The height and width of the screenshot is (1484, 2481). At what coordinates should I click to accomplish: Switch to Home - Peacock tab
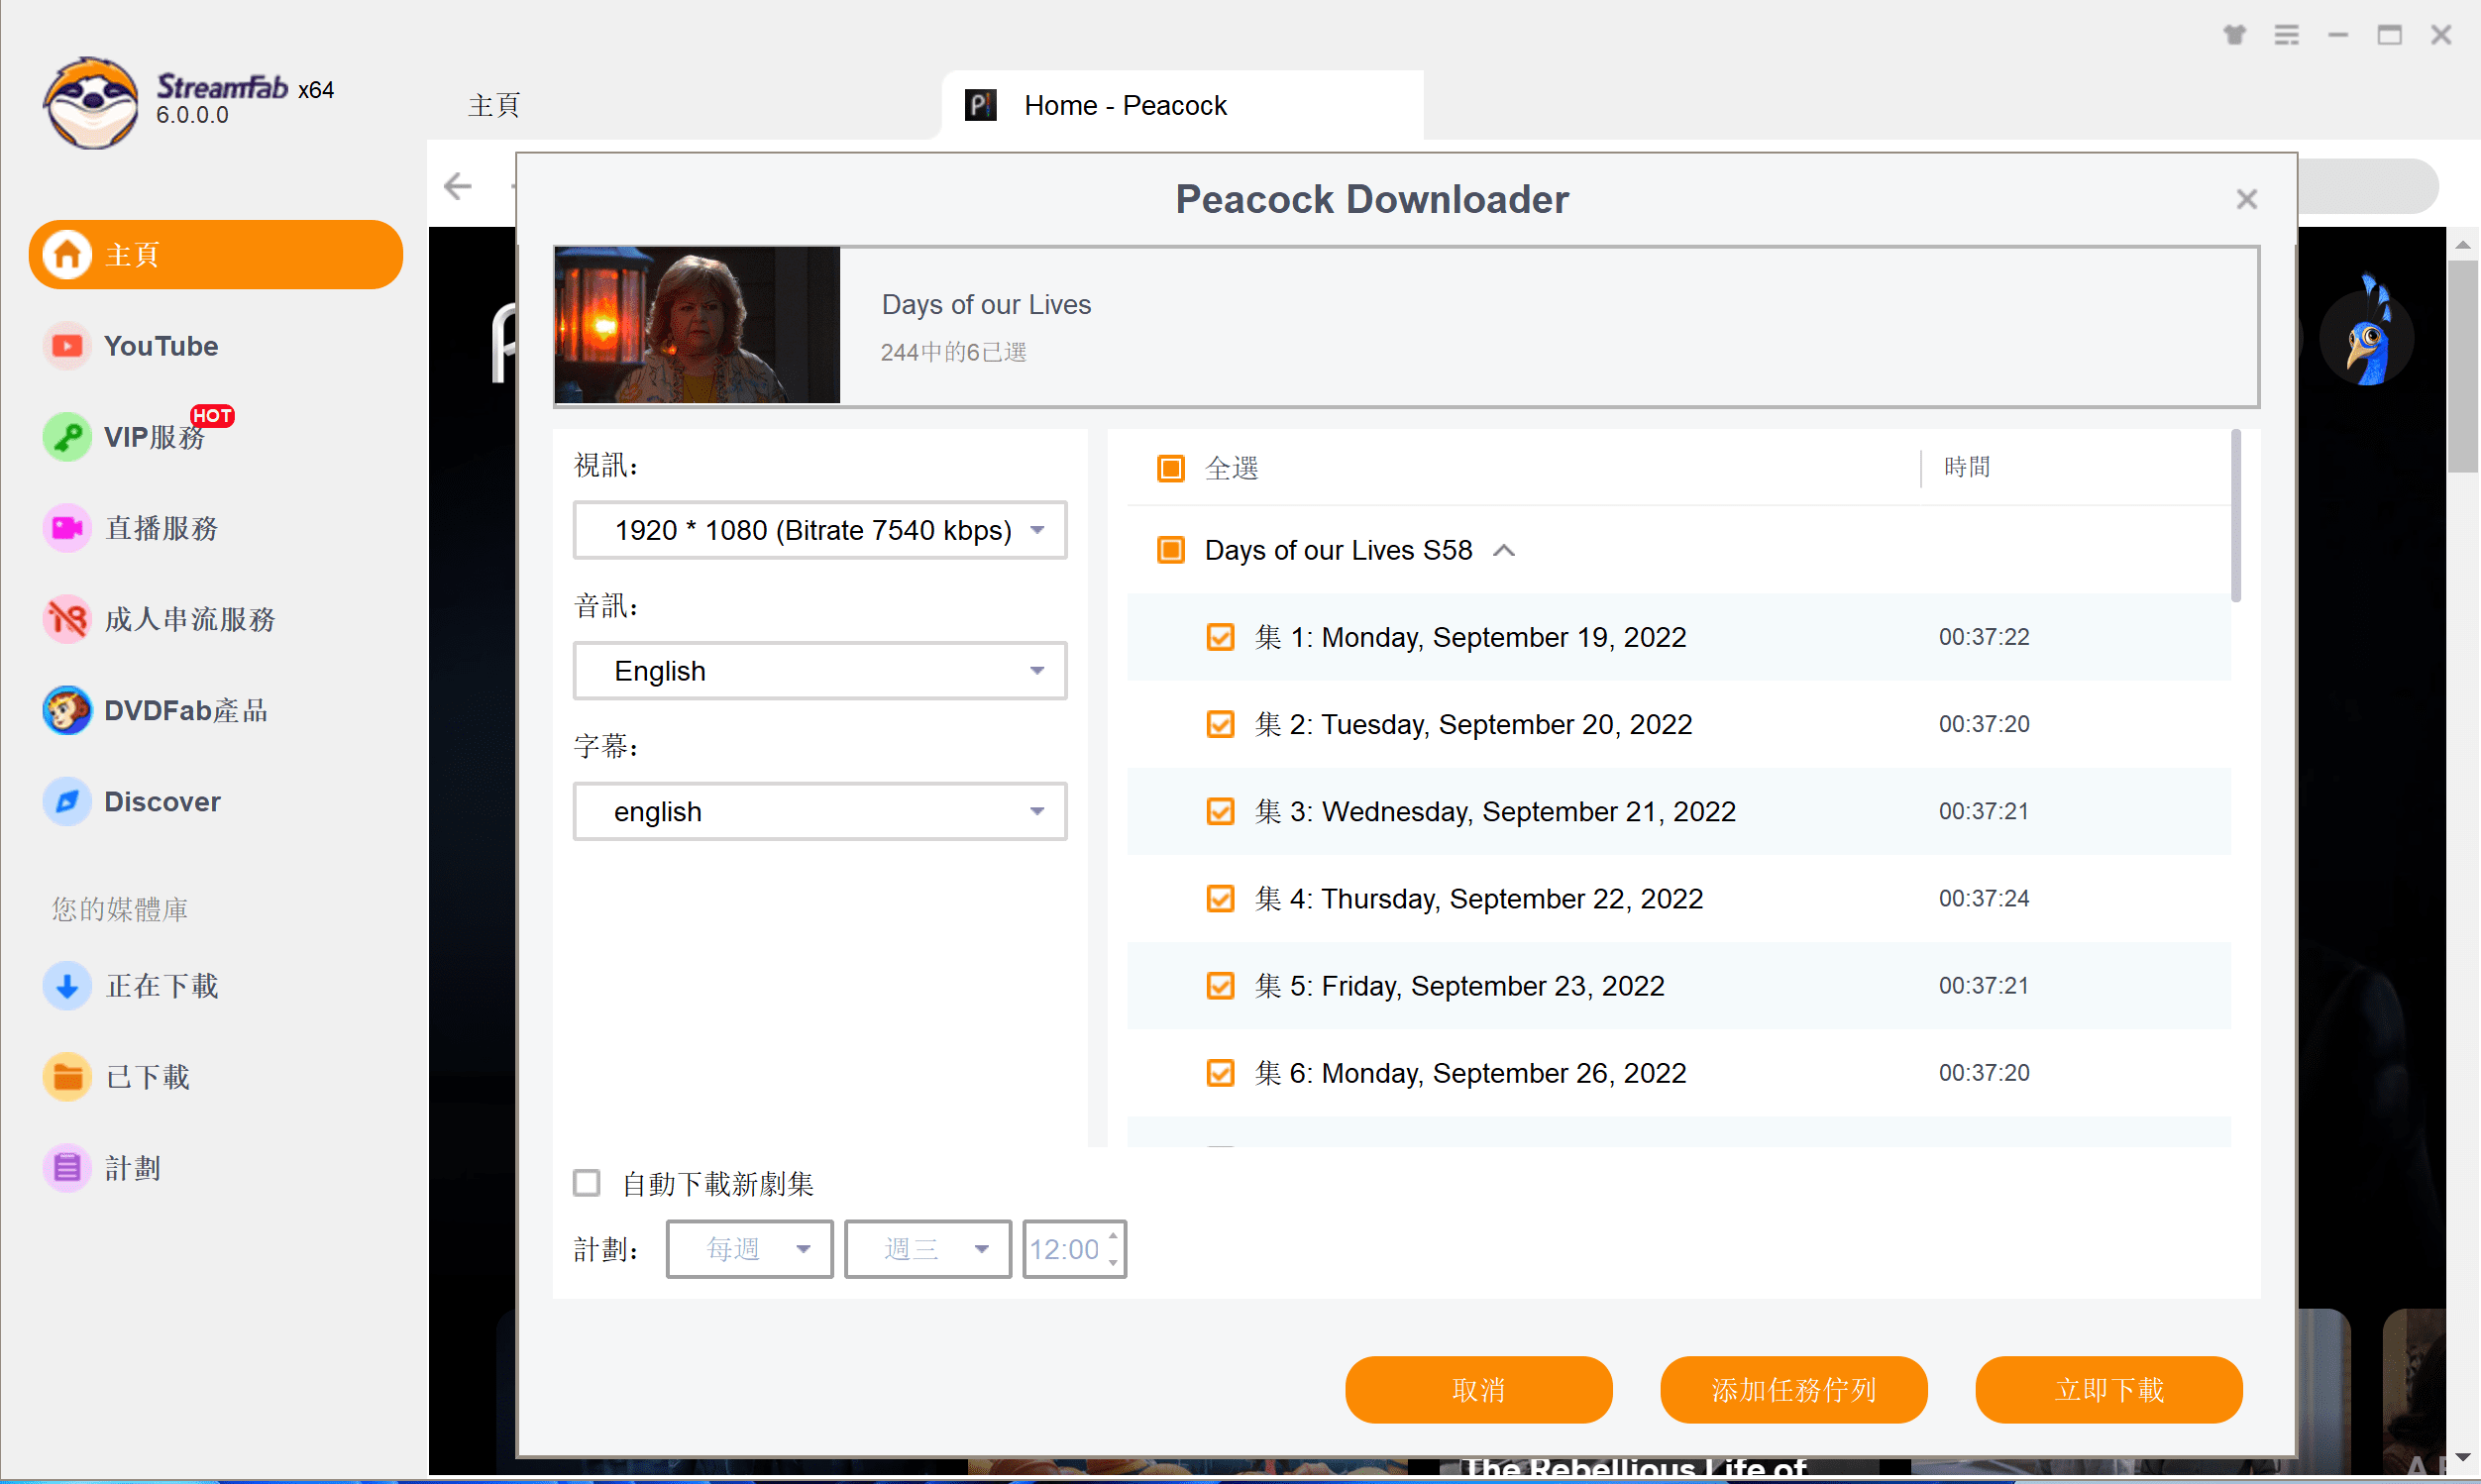pos(1183,105)
